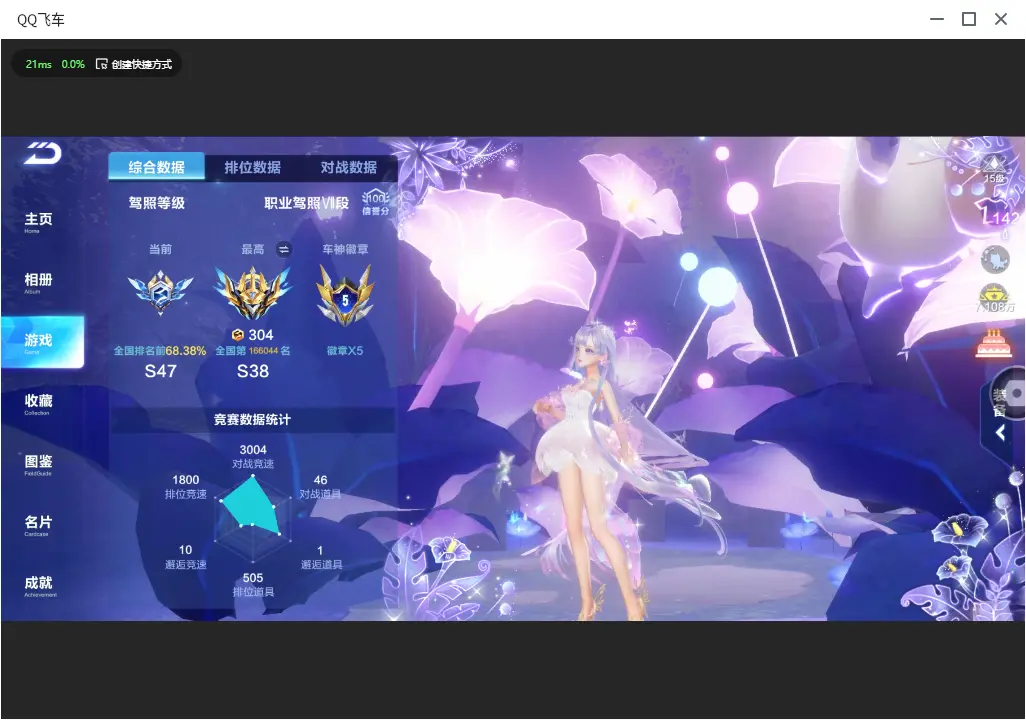Click the grey pet silhouette icon
The width and height of the screenshot is (1026, 720).
(995, 259)
